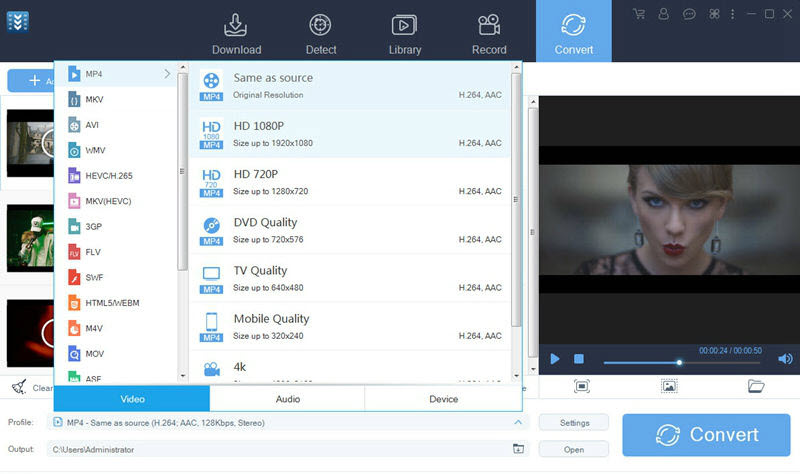The height and width of the screenshot is (474, 800).
Task: Click the Output path field
Action: tap(288, 449)
